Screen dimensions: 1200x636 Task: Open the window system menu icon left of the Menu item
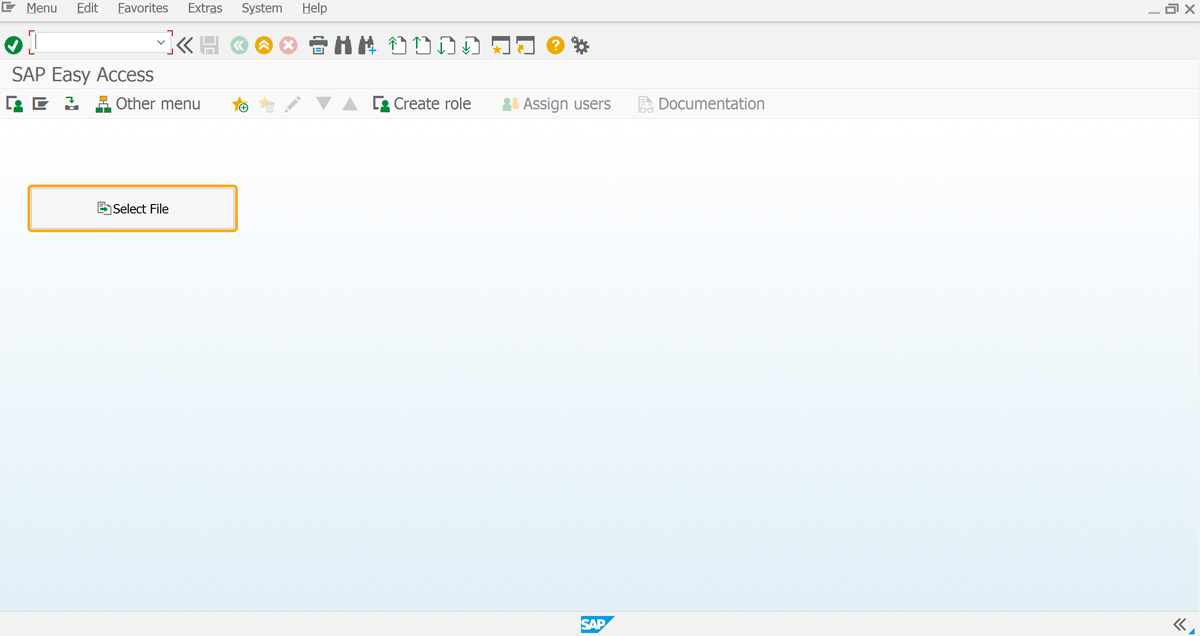8,7
